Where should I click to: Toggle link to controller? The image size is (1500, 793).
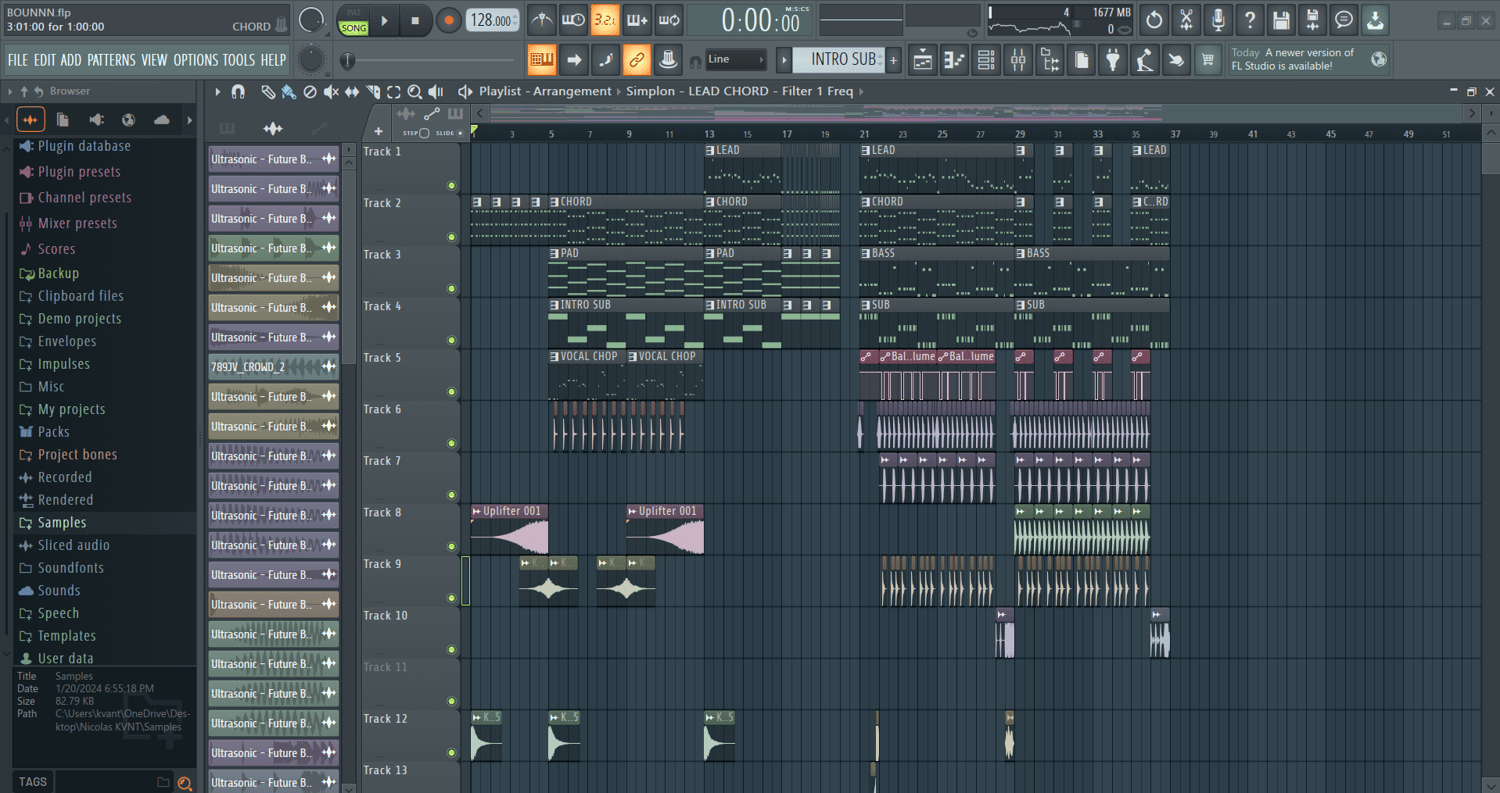(637, 60)
